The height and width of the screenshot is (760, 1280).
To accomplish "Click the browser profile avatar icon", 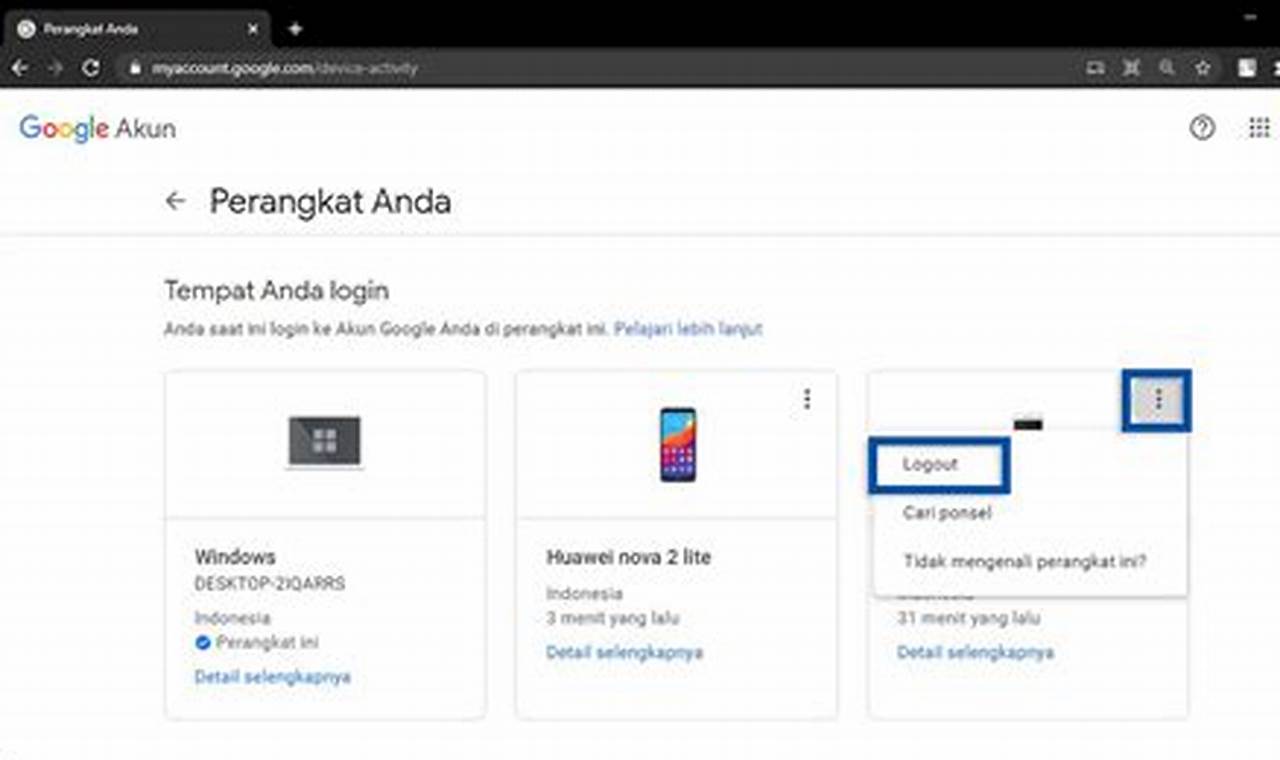I will pyautogui.click(x=1247, y=68).
